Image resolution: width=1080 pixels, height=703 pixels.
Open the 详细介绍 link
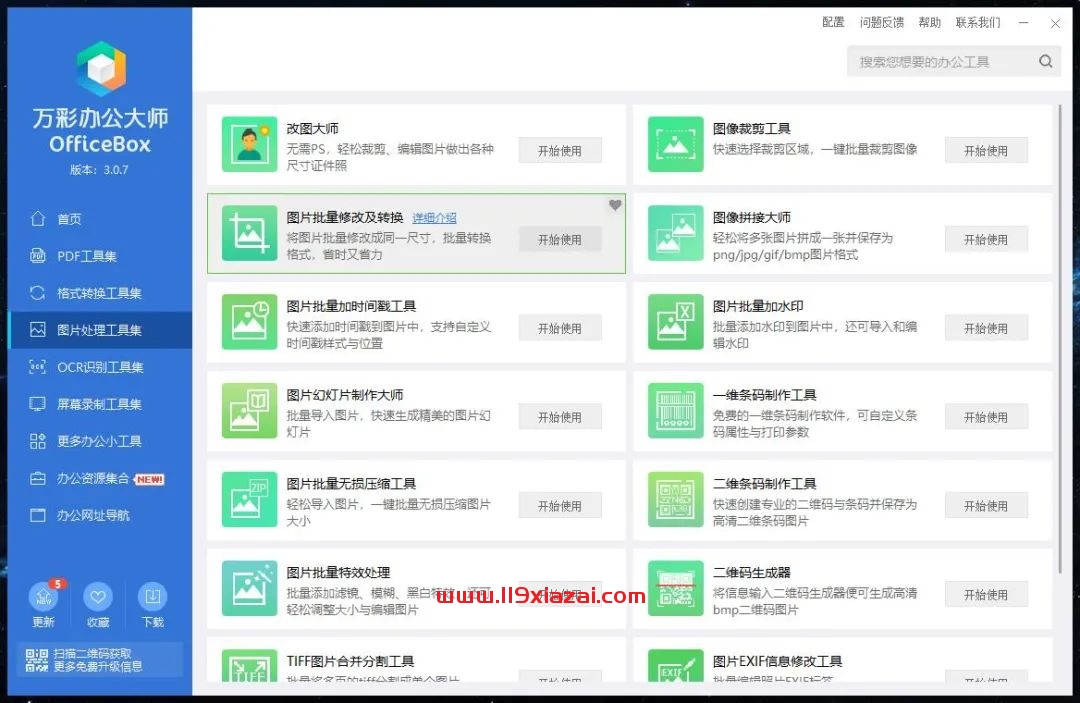point(434,218)
